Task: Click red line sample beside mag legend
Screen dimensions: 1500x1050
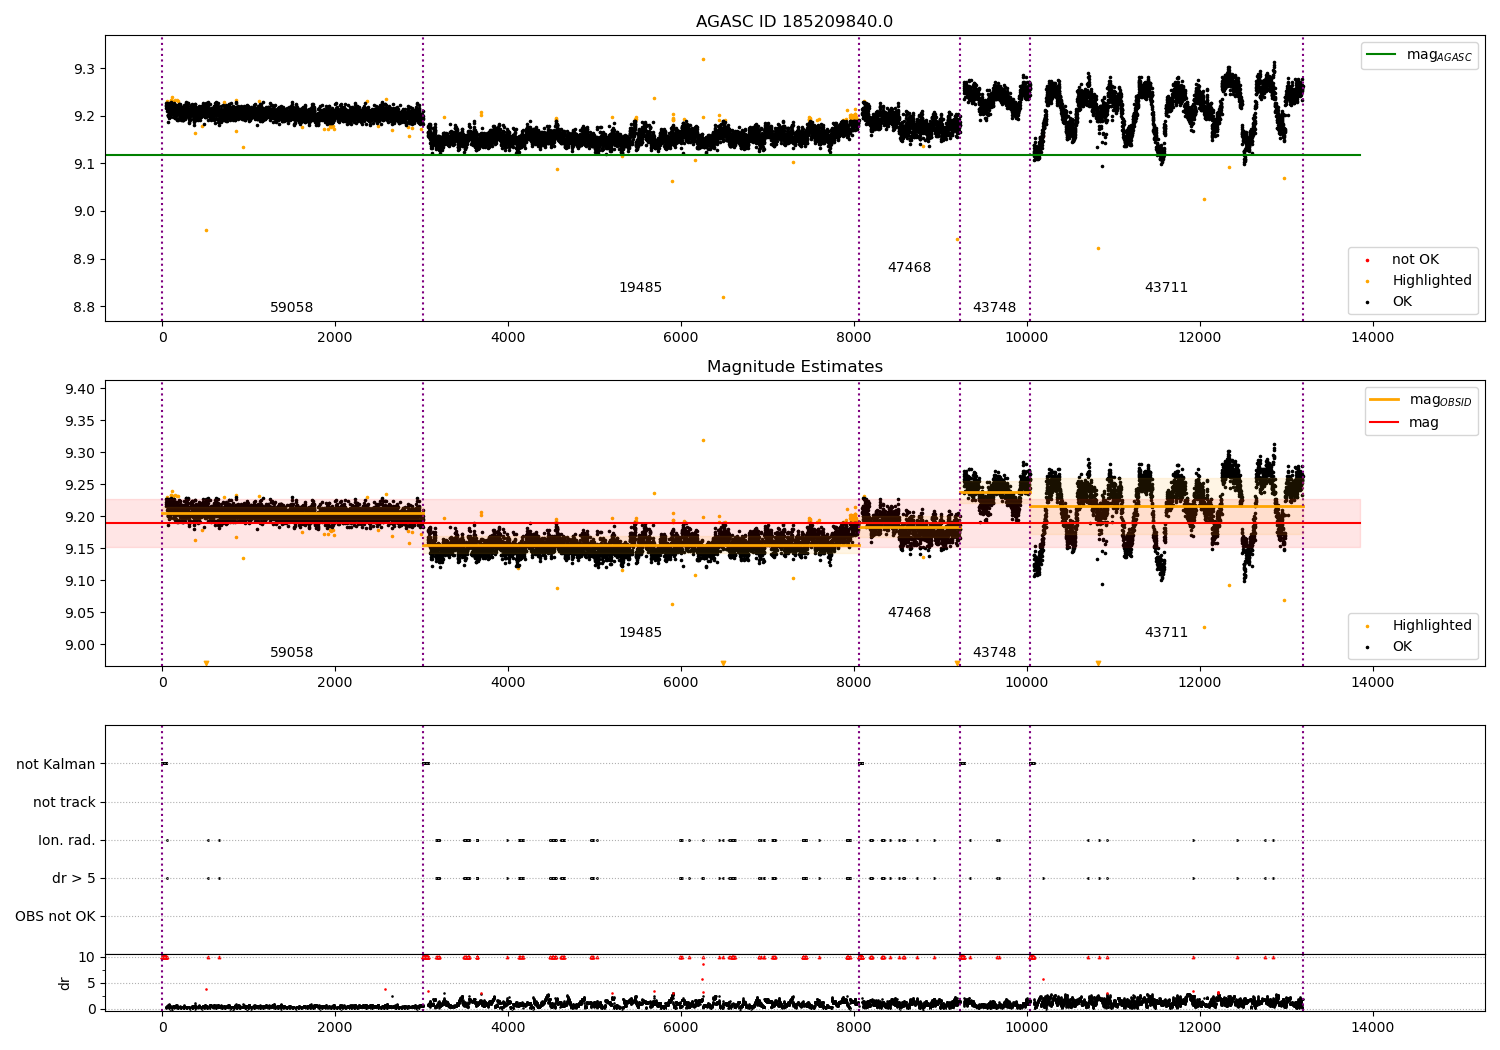Action: 1385,423
